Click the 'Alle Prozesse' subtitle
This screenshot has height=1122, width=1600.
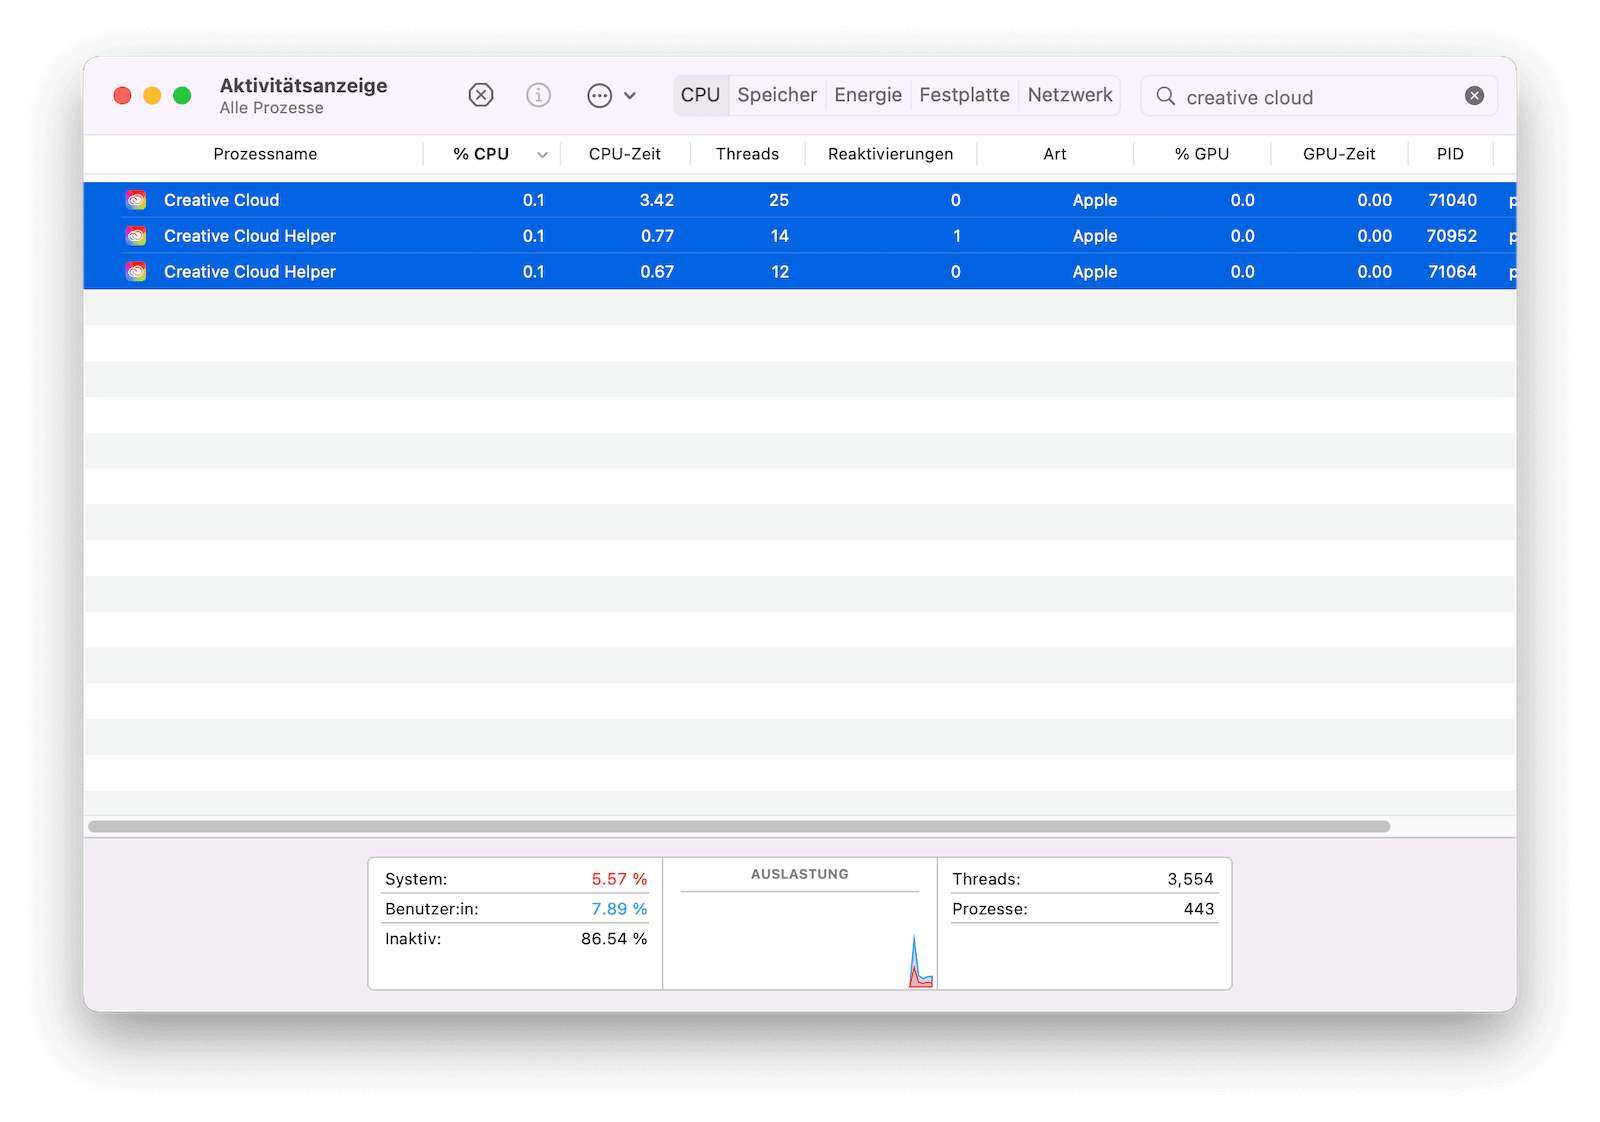click(272, 108)
